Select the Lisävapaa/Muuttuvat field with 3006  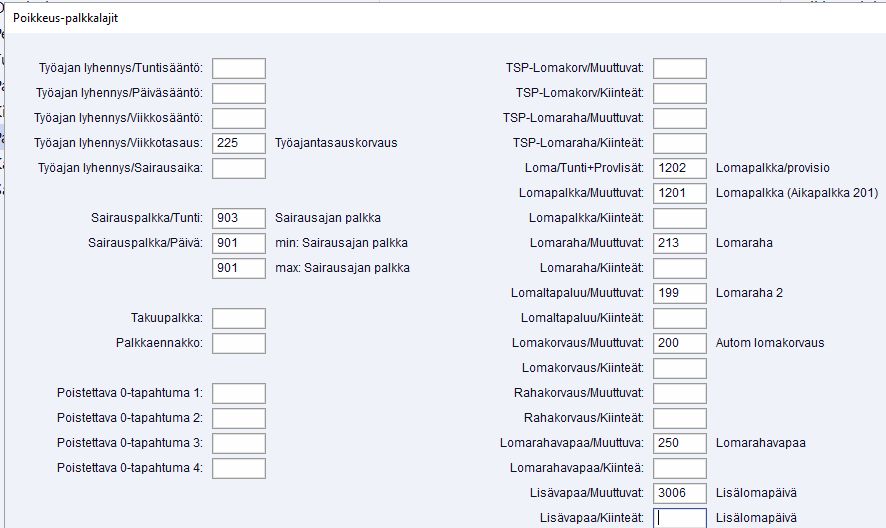pos(680,493)
